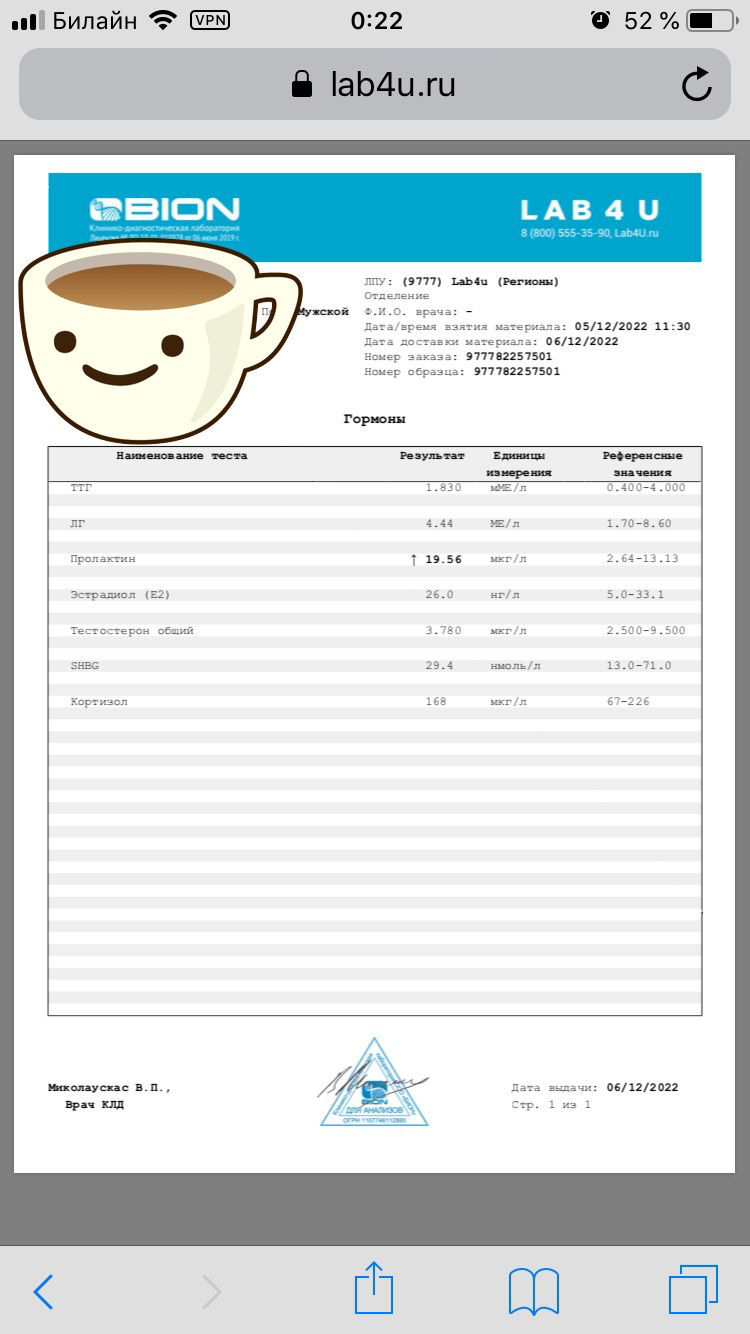Tap the forward arrow in Safari toolbar
750x1334 pixels.
pyautogui.click(x=211, y=1292)
